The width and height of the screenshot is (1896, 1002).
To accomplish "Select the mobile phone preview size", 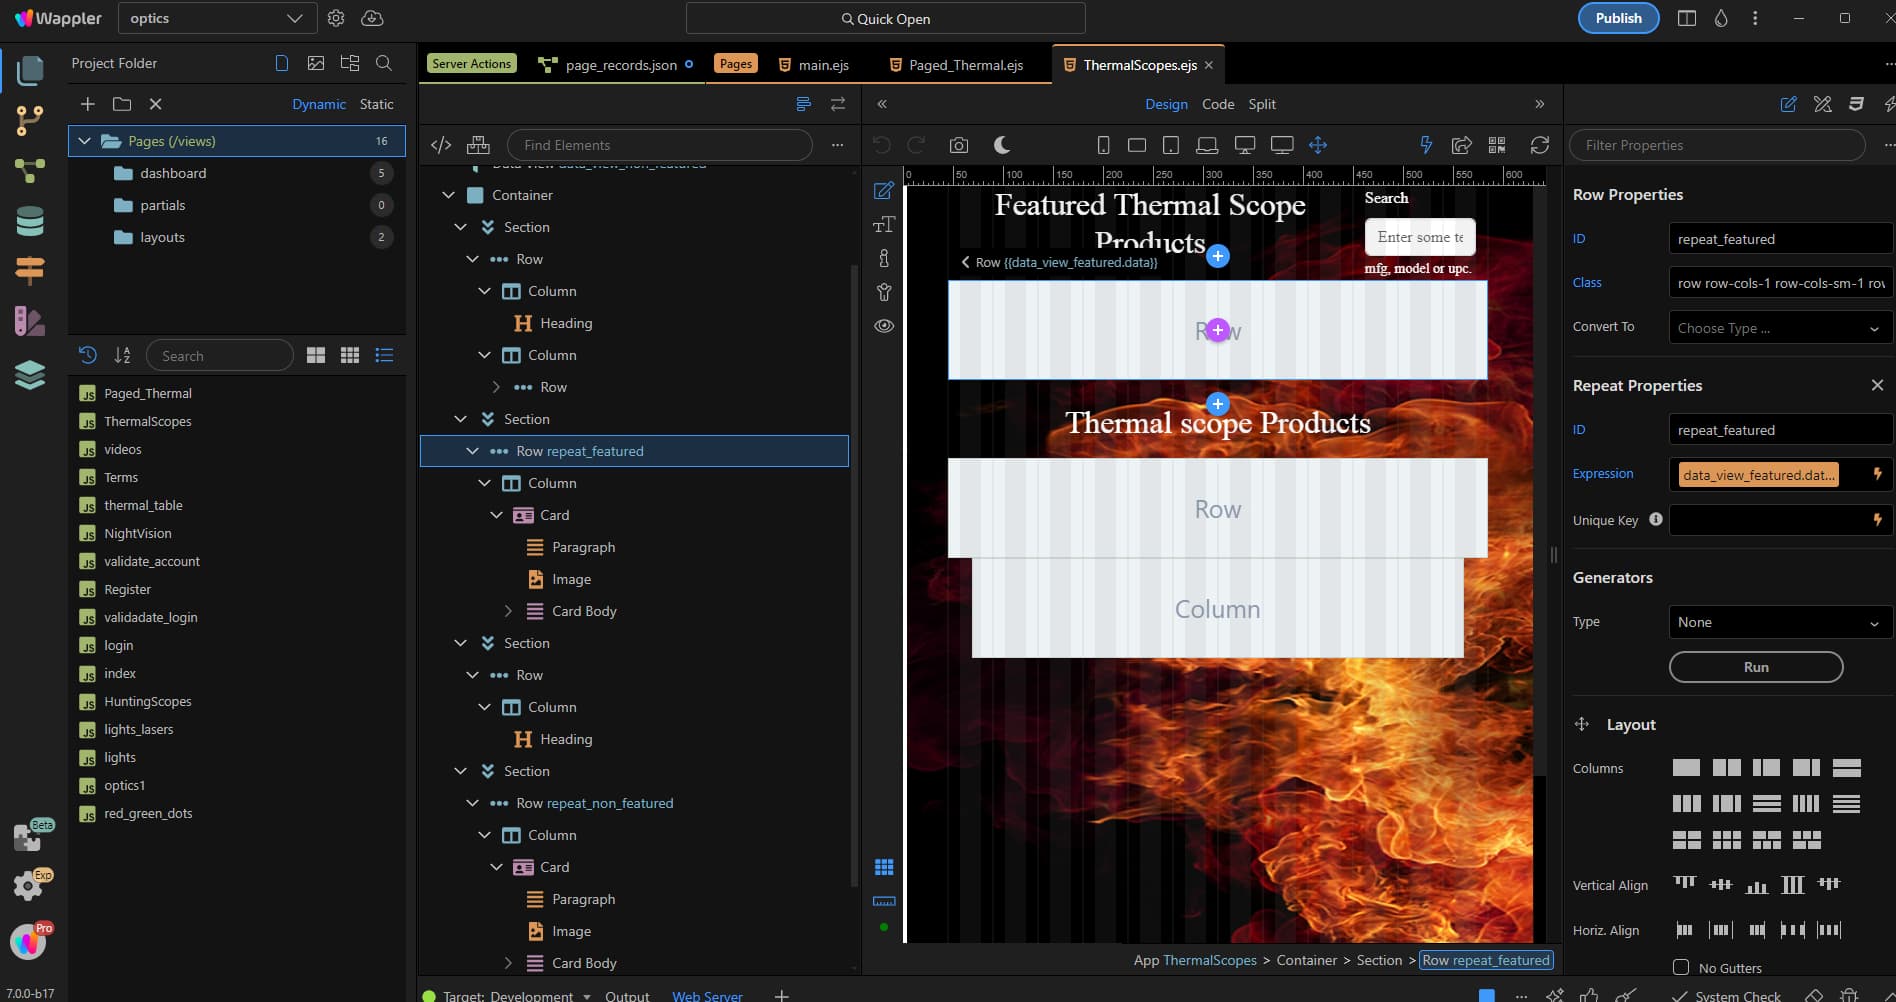I will 1103,145.
